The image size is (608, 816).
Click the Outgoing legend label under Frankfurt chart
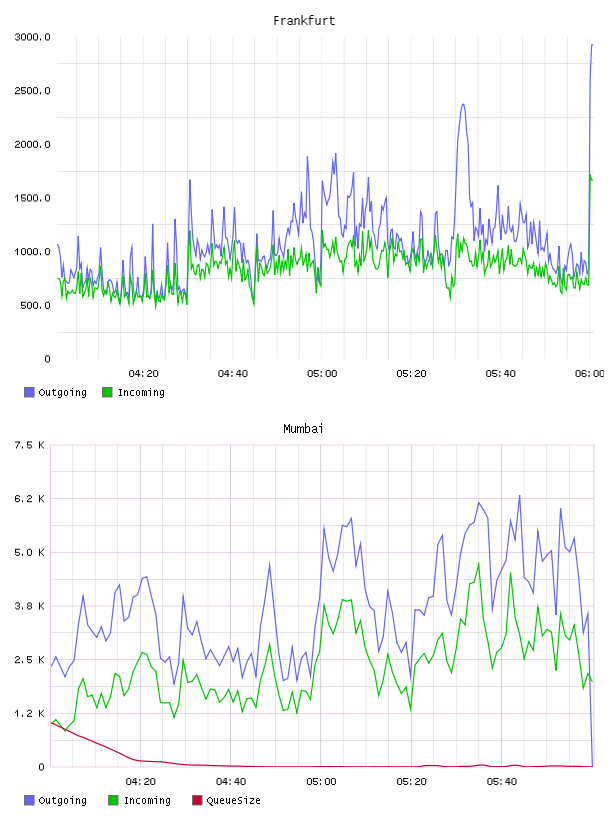coord(62,392)
